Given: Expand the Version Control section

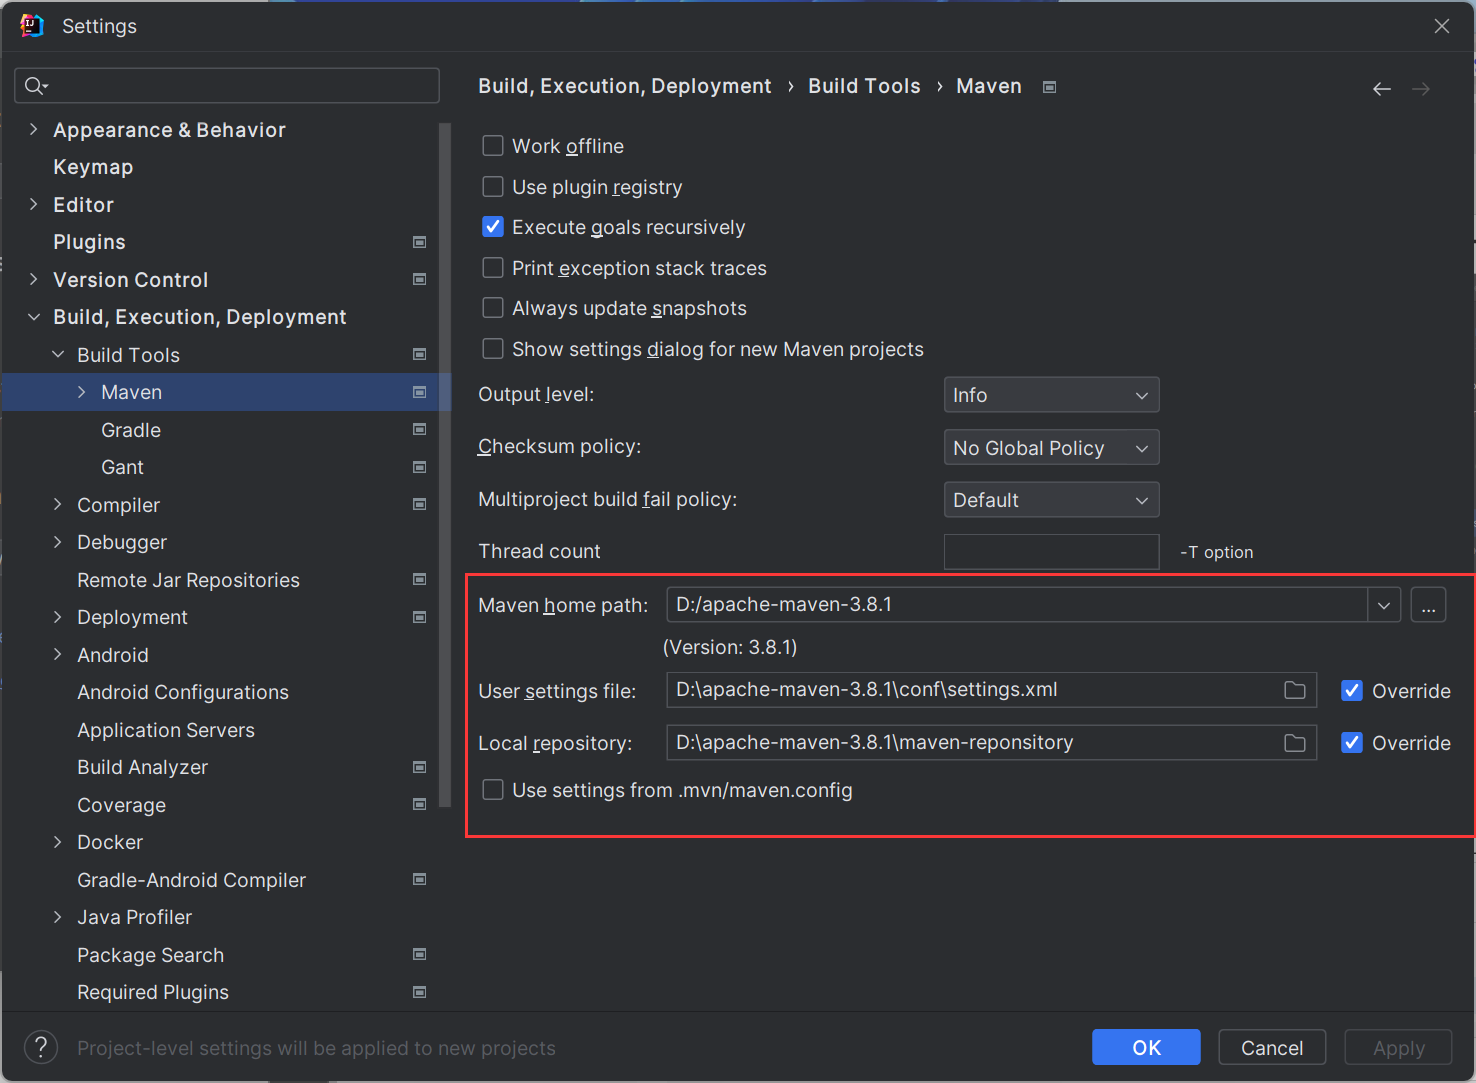Looking at the screenshot, I should pyautogui.click(x=34, y=279).
